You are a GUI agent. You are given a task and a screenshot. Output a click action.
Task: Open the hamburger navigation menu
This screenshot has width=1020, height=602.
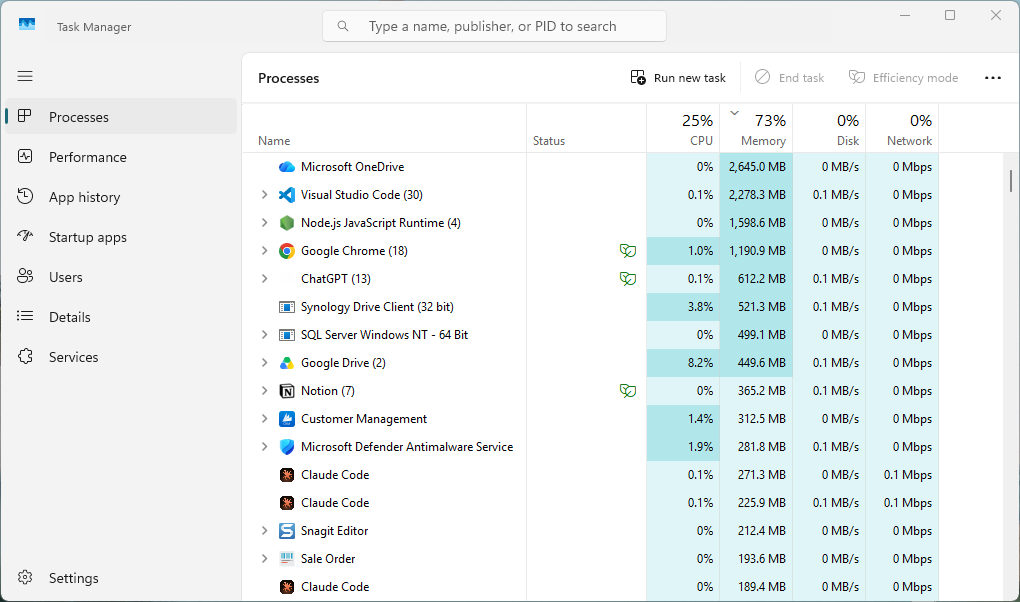[25, 76]
